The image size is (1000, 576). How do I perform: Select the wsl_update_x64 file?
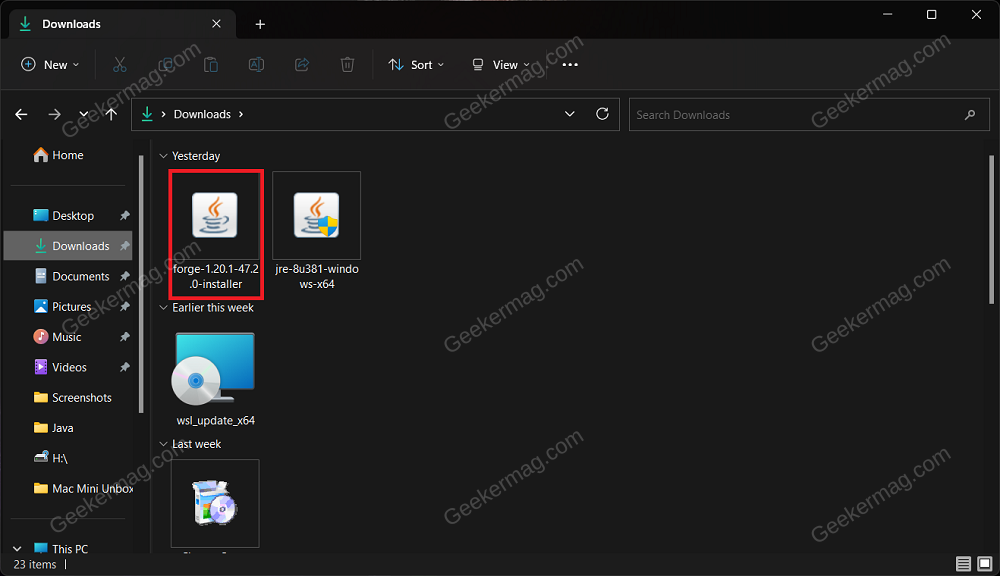[216, 379]
